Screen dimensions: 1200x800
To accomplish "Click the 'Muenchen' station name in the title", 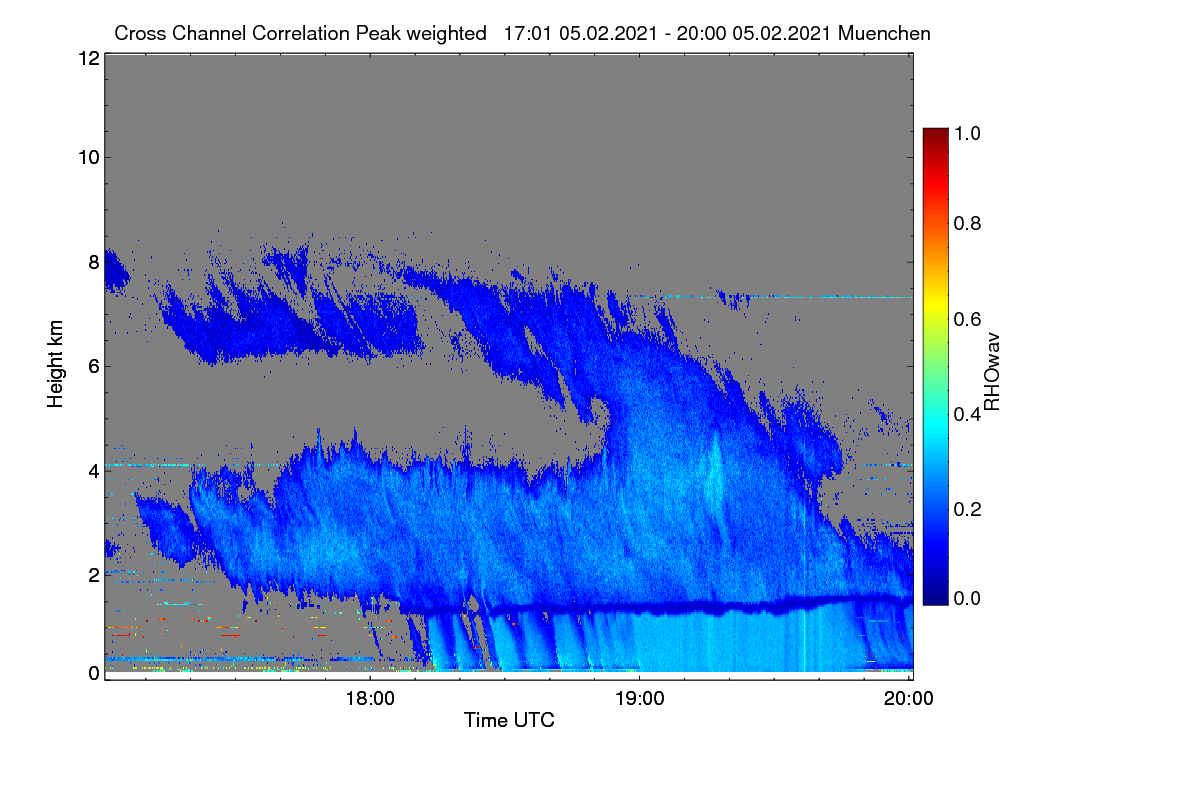I will 885,33.
